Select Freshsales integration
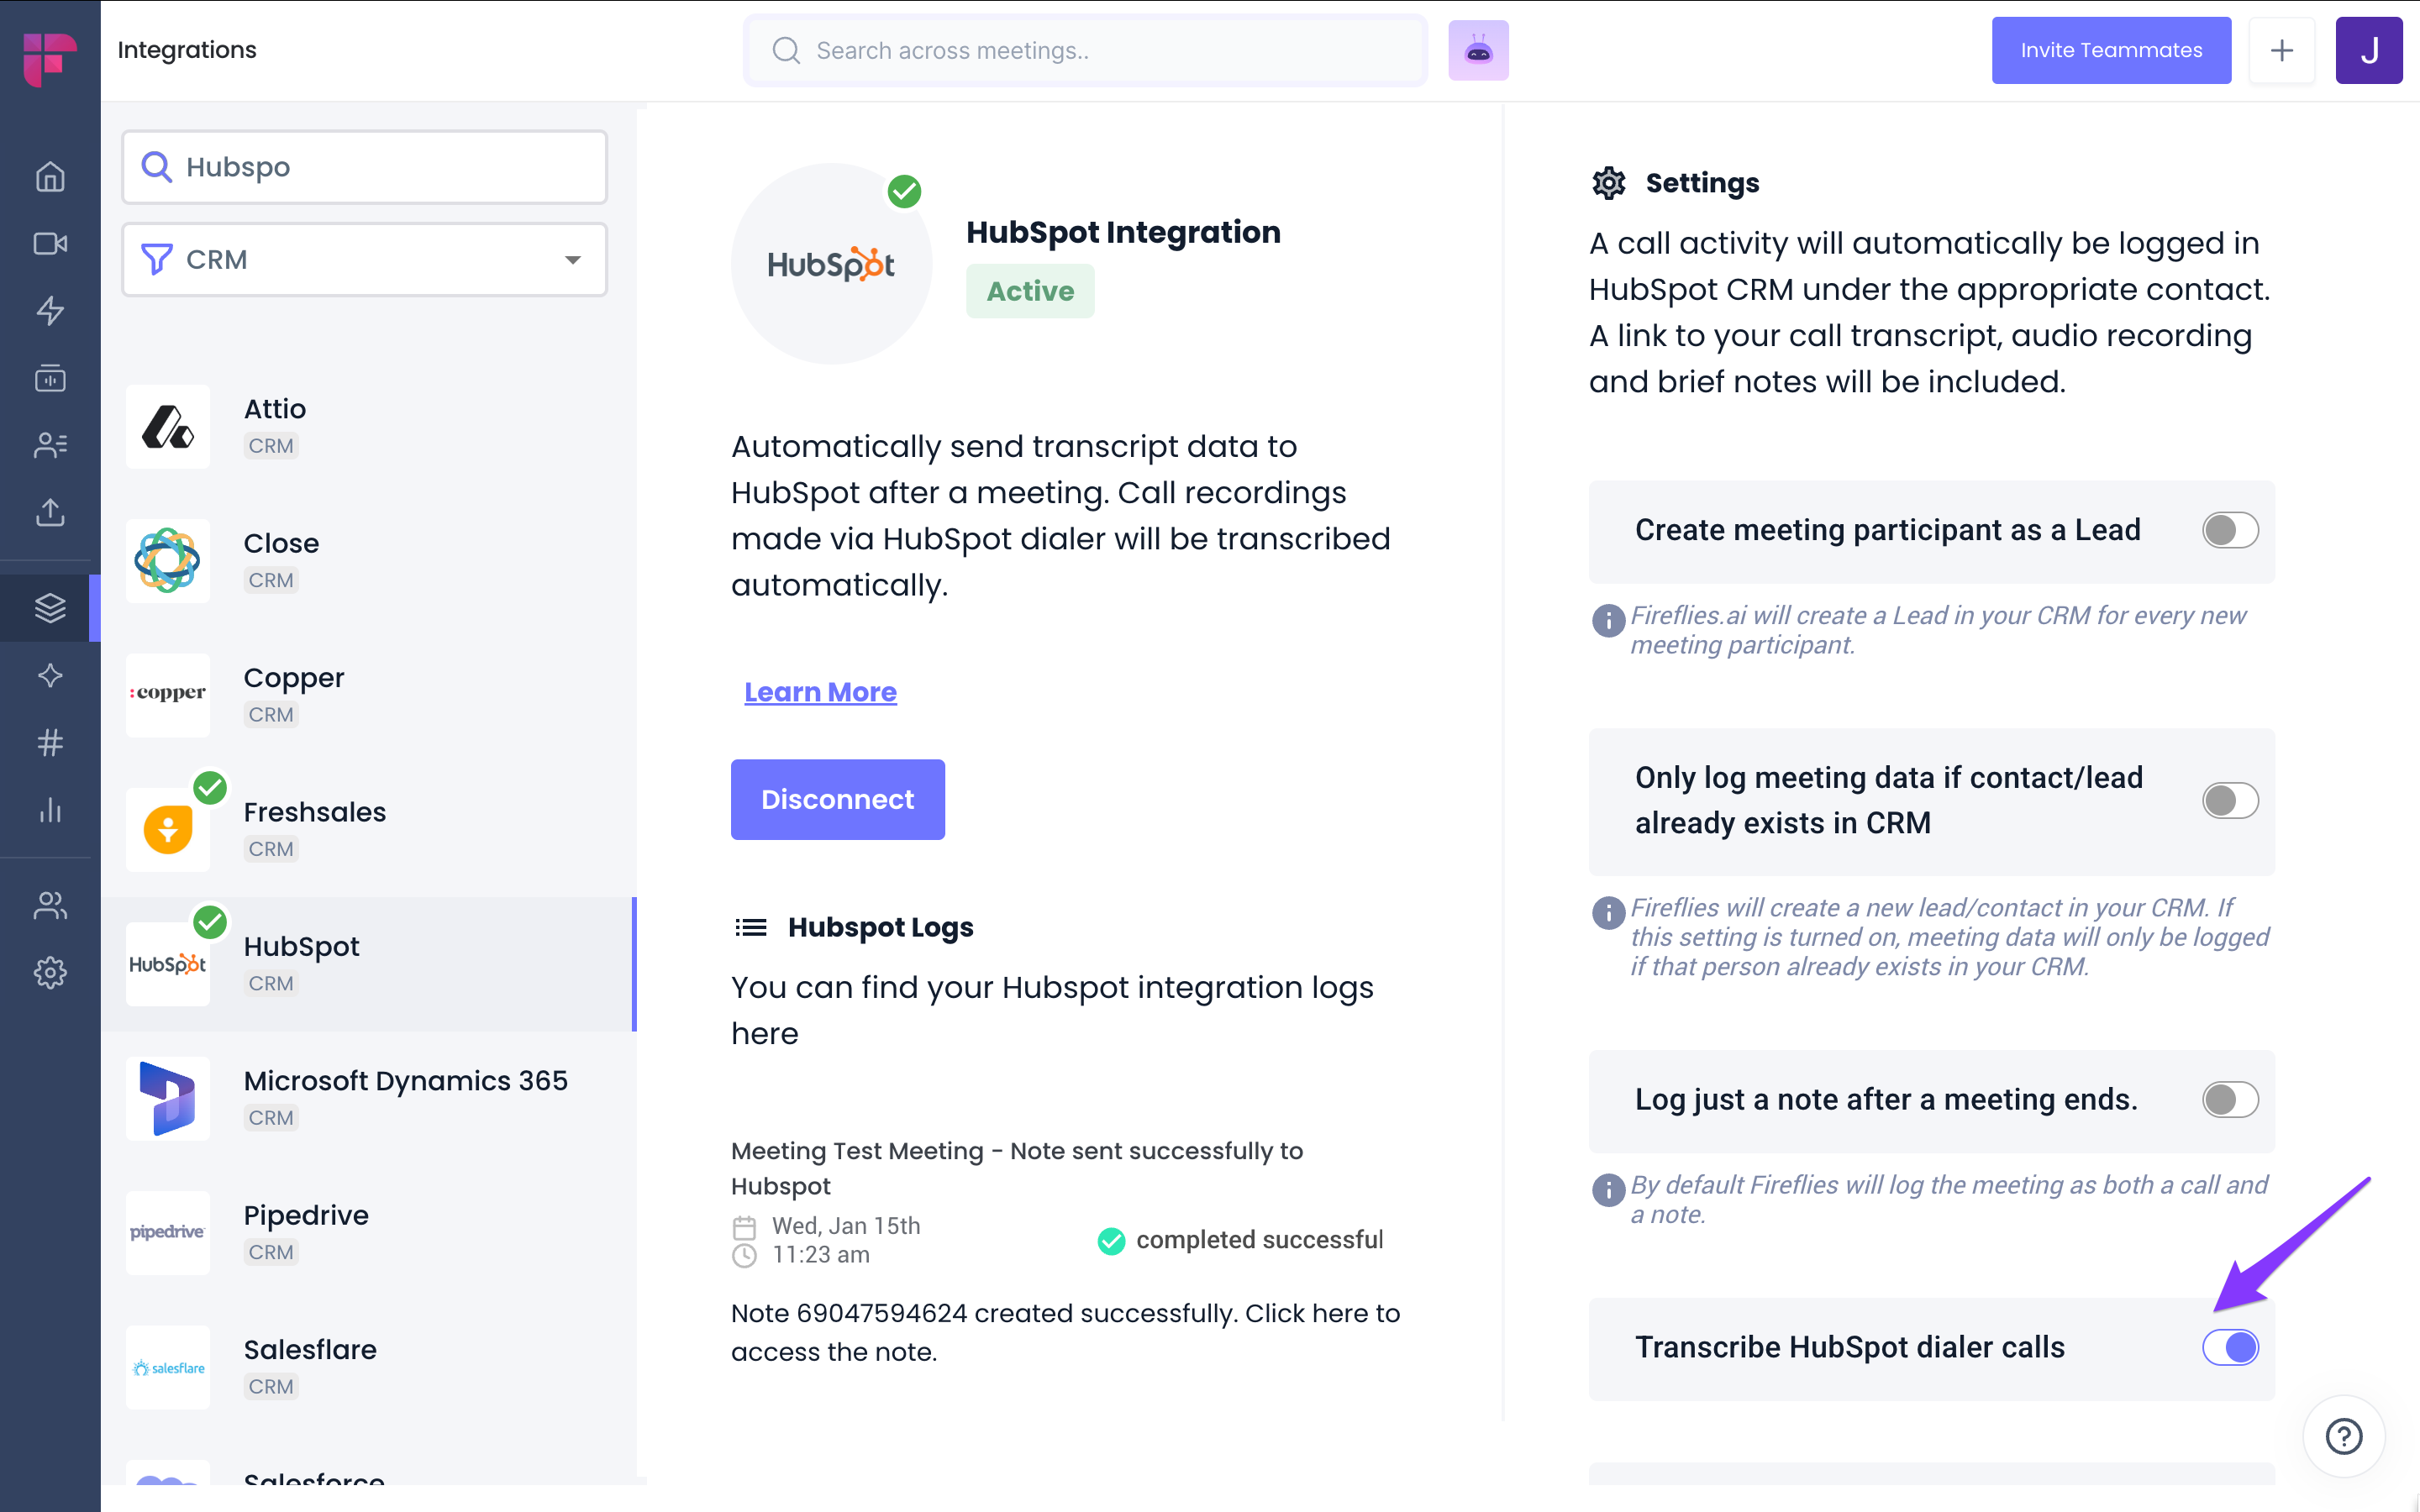This screenshot has height=1512, width=2420. [x=368, y=830]
